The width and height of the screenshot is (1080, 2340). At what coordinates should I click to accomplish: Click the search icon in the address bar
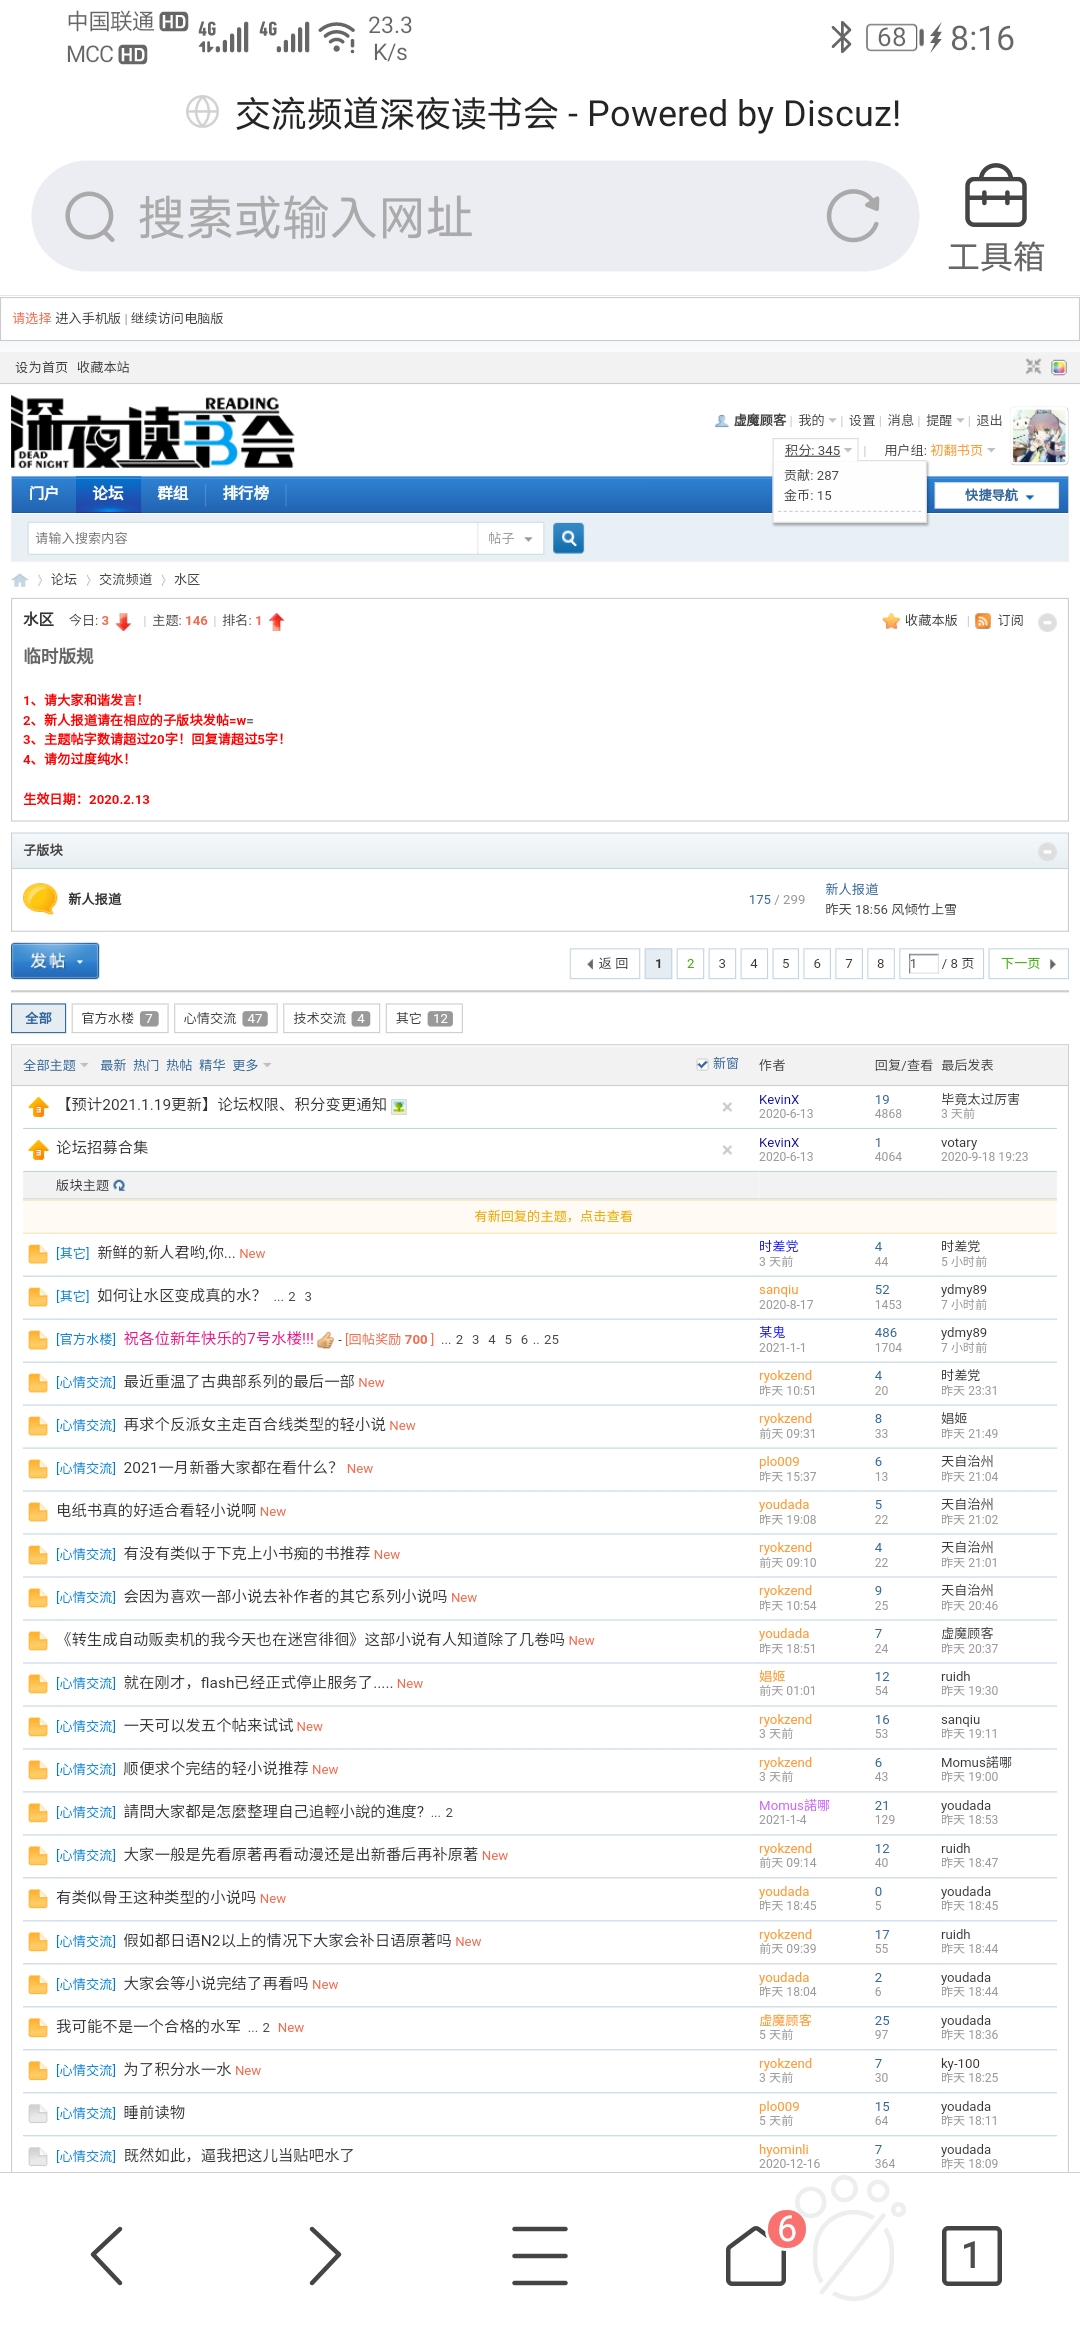pos(90,216)
